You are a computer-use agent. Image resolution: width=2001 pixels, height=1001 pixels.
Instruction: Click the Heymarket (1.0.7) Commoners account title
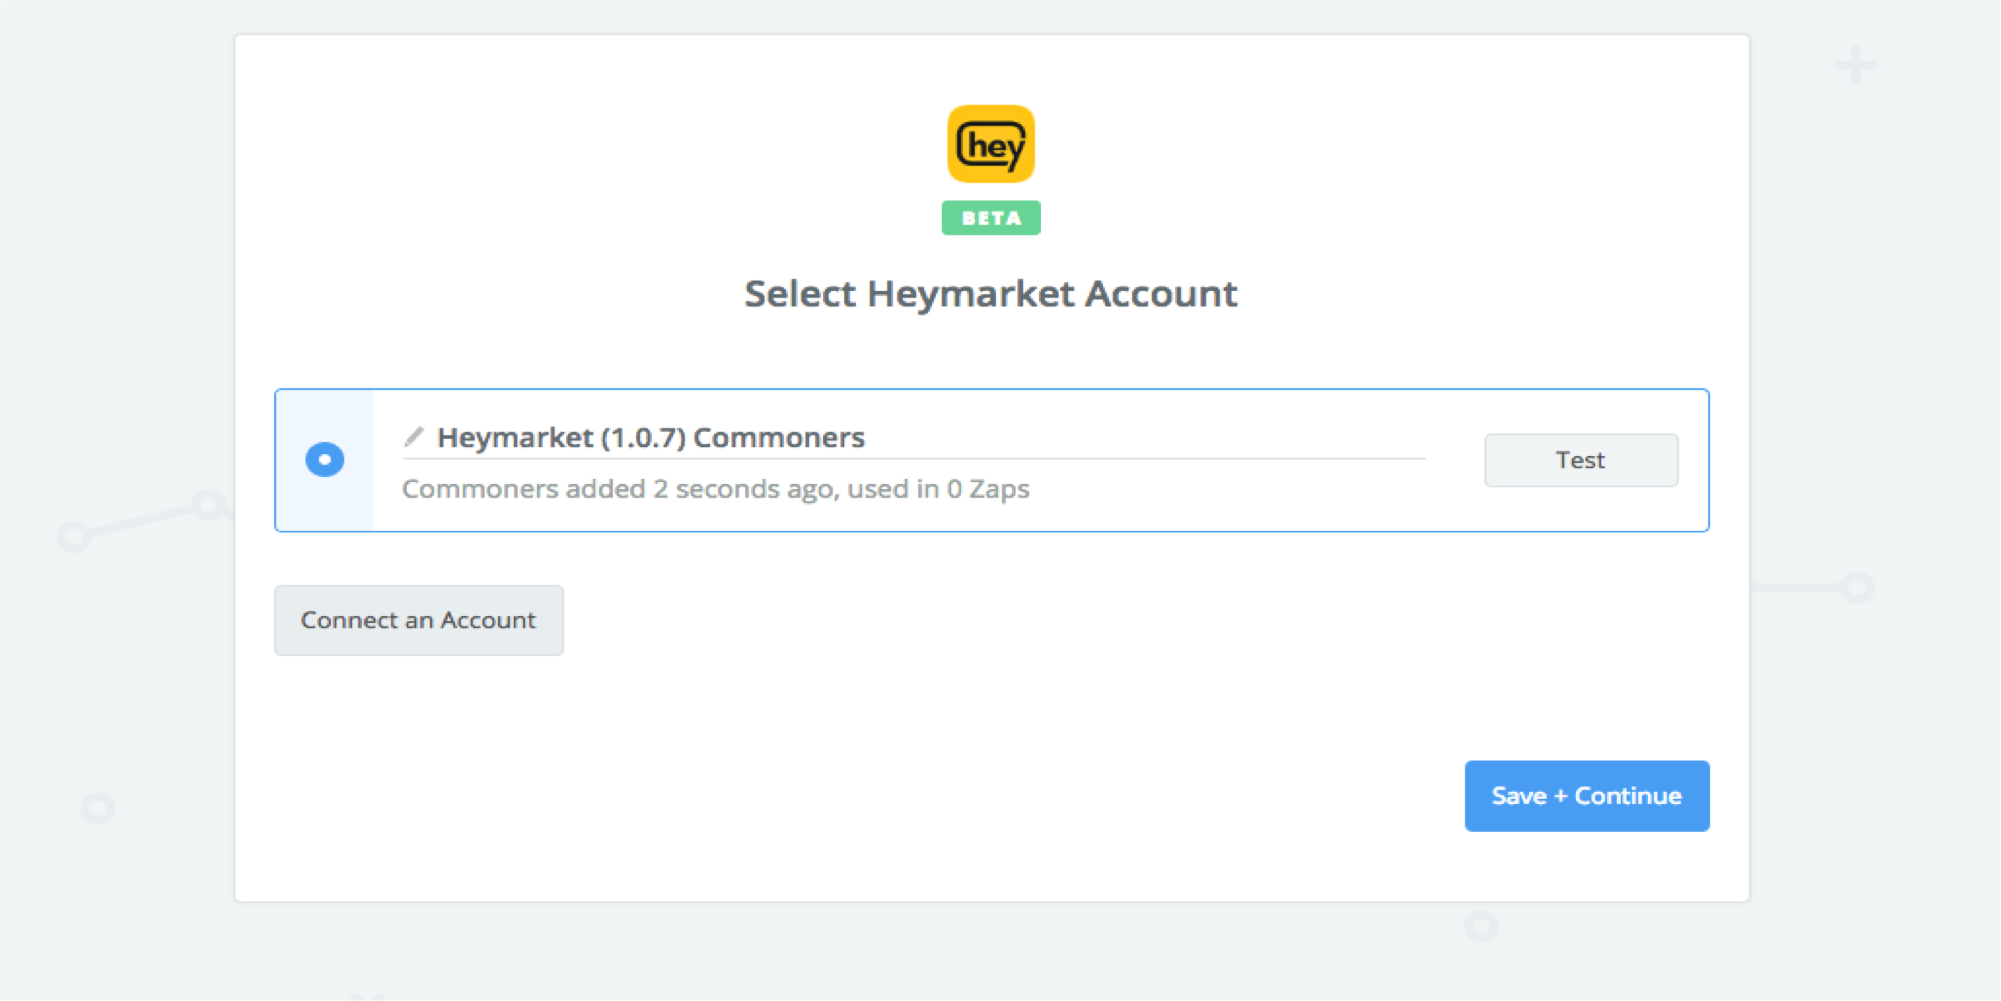click(x=651, y=438)
